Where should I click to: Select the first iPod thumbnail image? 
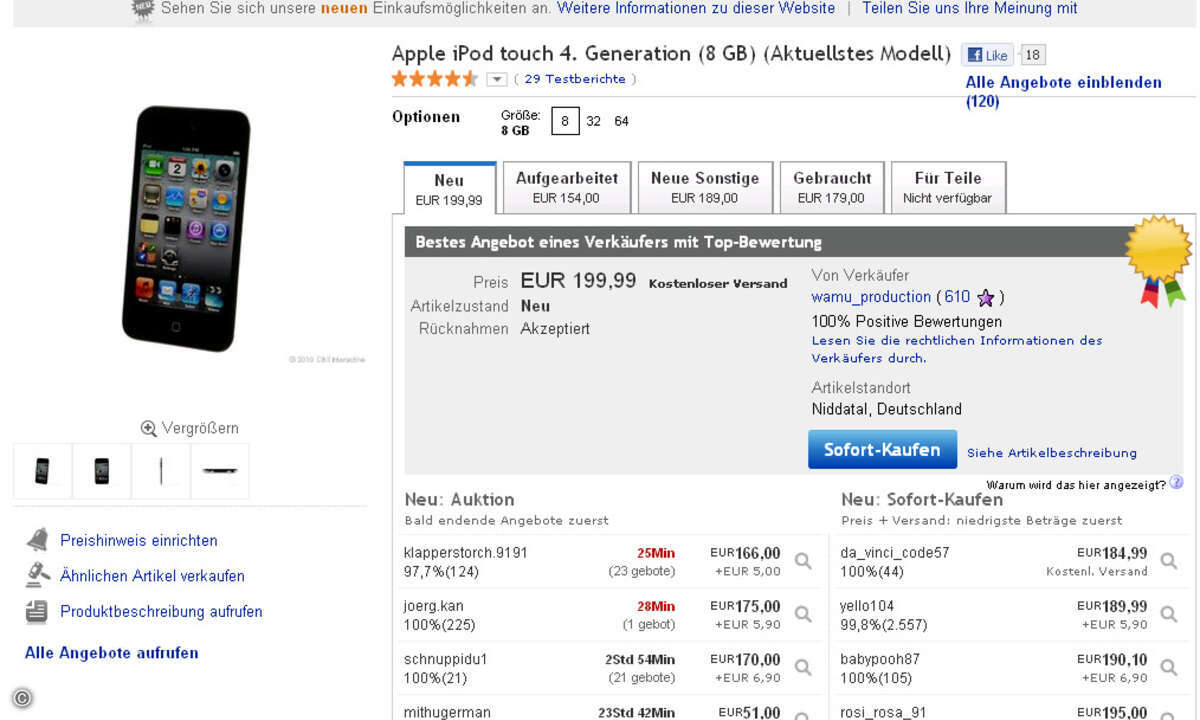42,471
